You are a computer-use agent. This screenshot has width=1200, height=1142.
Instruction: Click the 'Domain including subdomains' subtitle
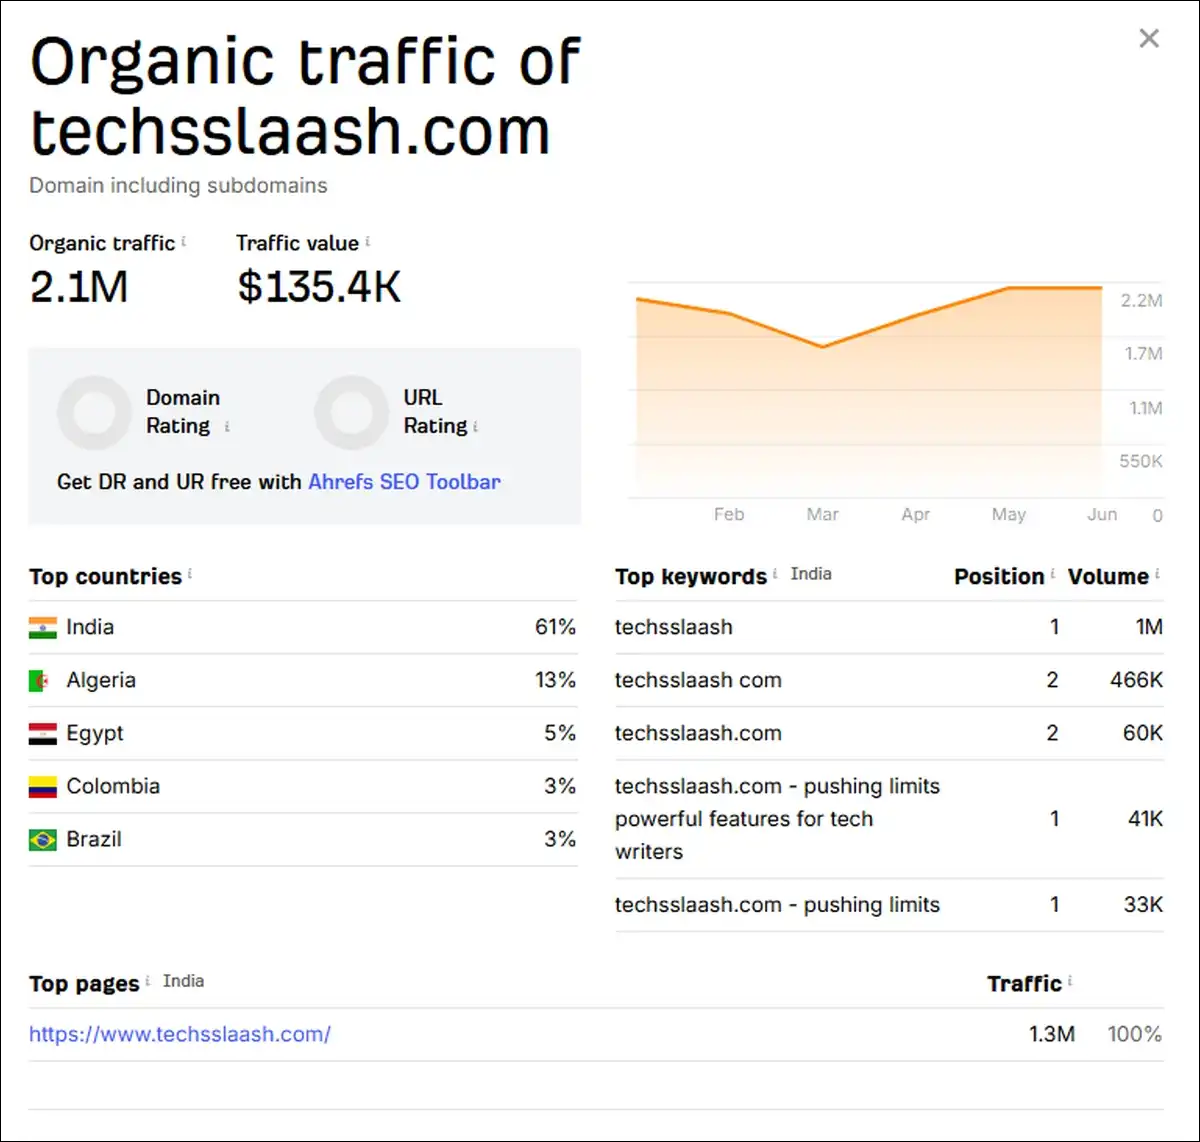pyautogui.click(x=178, y=186)
